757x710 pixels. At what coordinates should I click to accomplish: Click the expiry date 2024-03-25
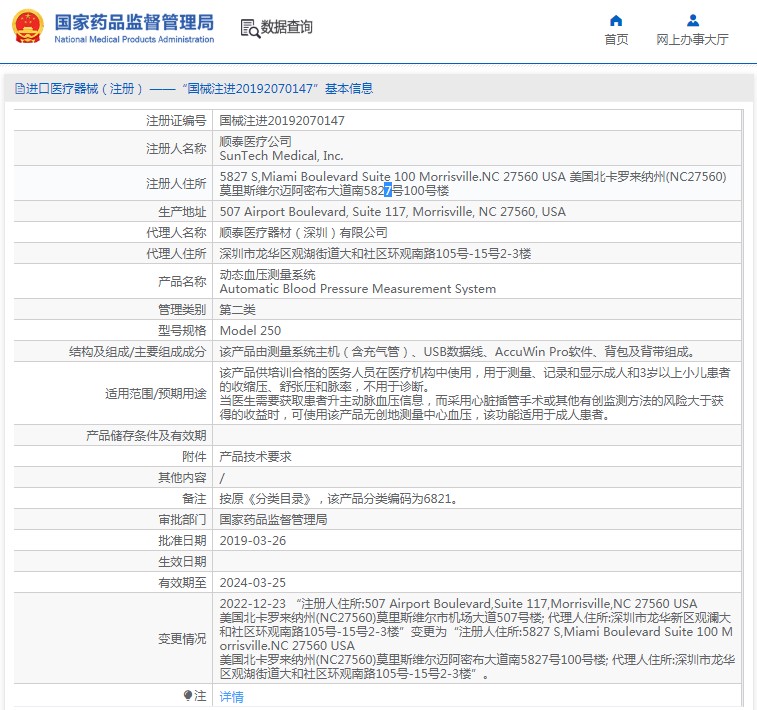click(252, 583)
